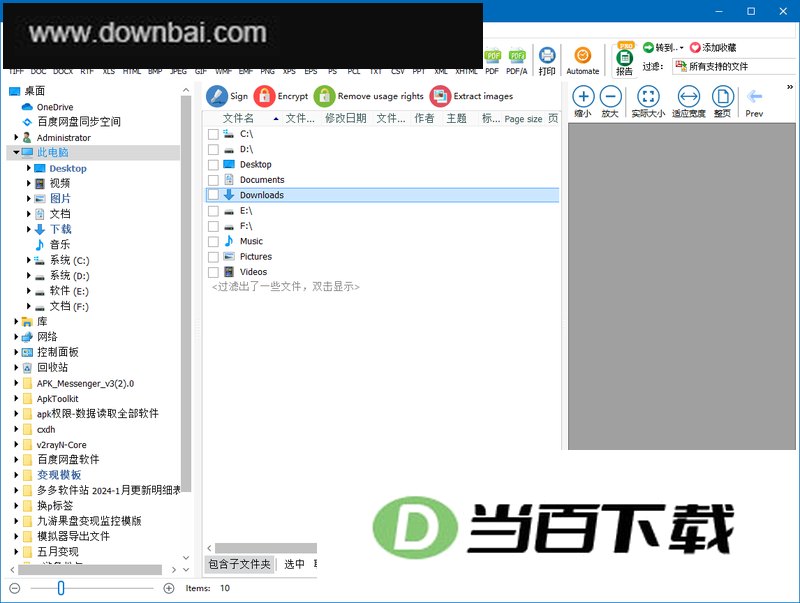Viewport: 800px width, 603px height.
Task: Tick the Desktop row checkbox
Action: 213,165
